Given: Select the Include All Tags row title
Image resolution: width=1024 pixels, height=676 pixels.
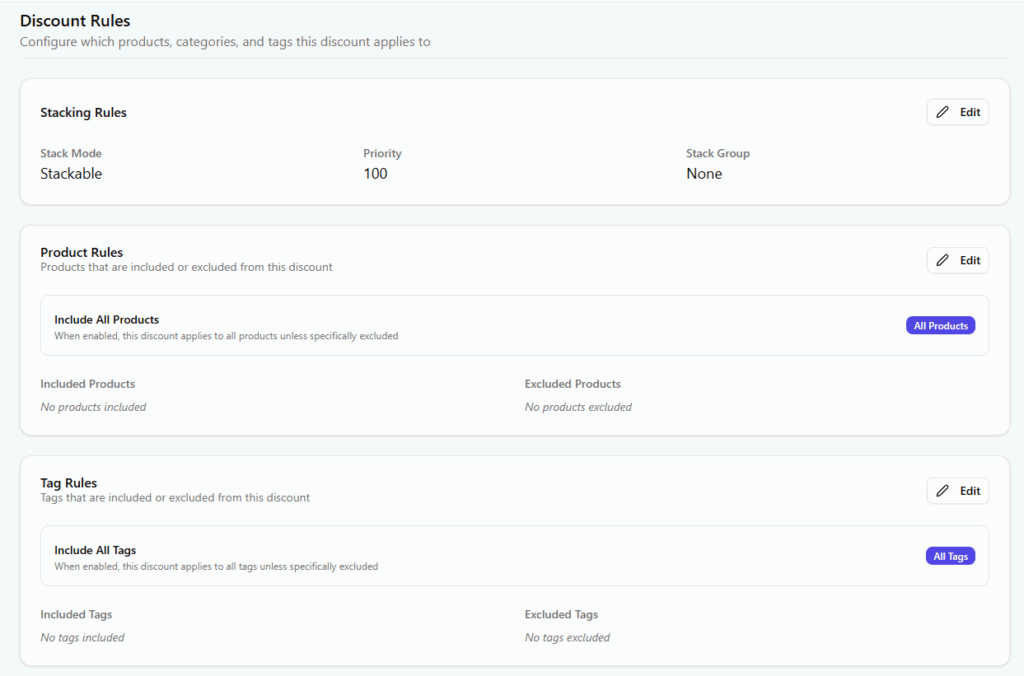Looking at the screenshot, I should pos(95,550).
